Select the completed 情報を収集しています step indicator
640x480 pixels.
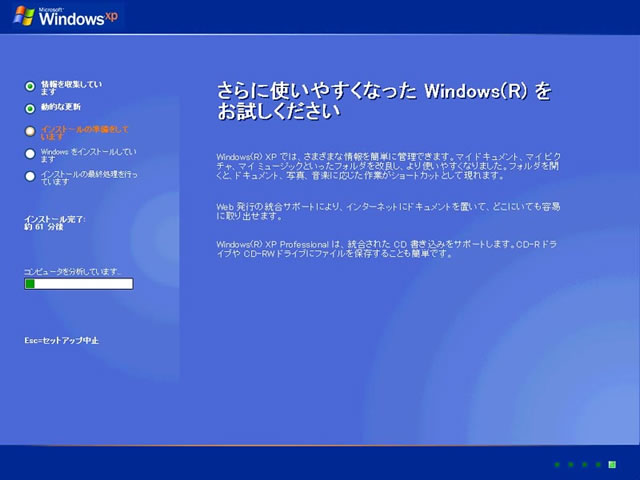[30, 86]
